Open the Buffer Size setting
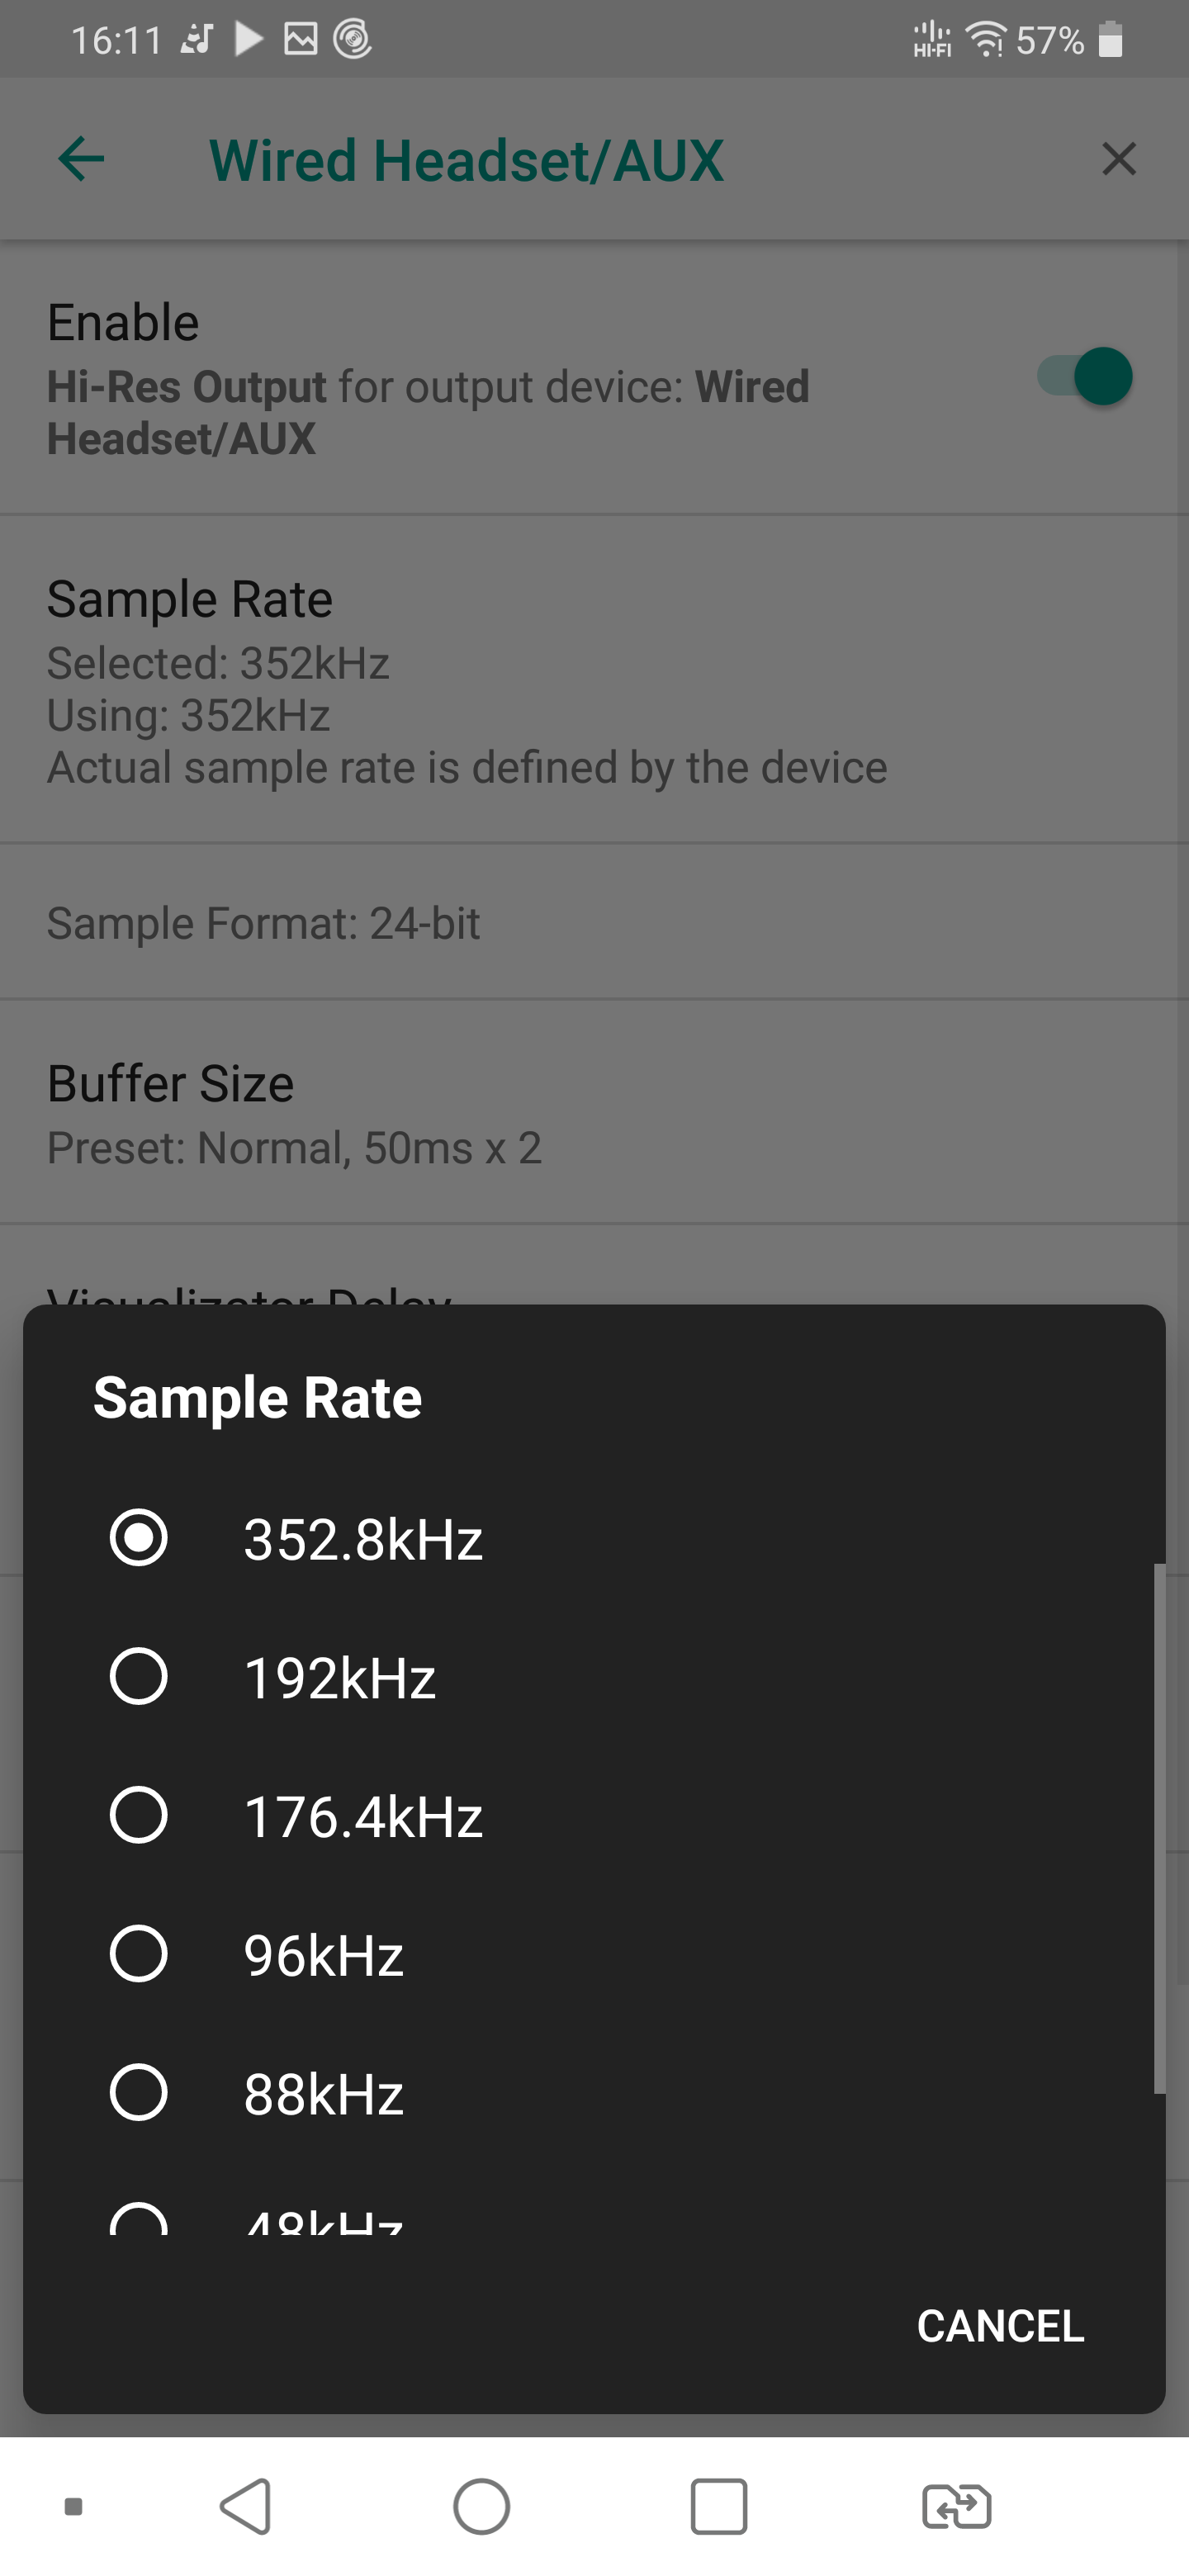This screenshot has height=2576, width=1189. (594, 1112)
